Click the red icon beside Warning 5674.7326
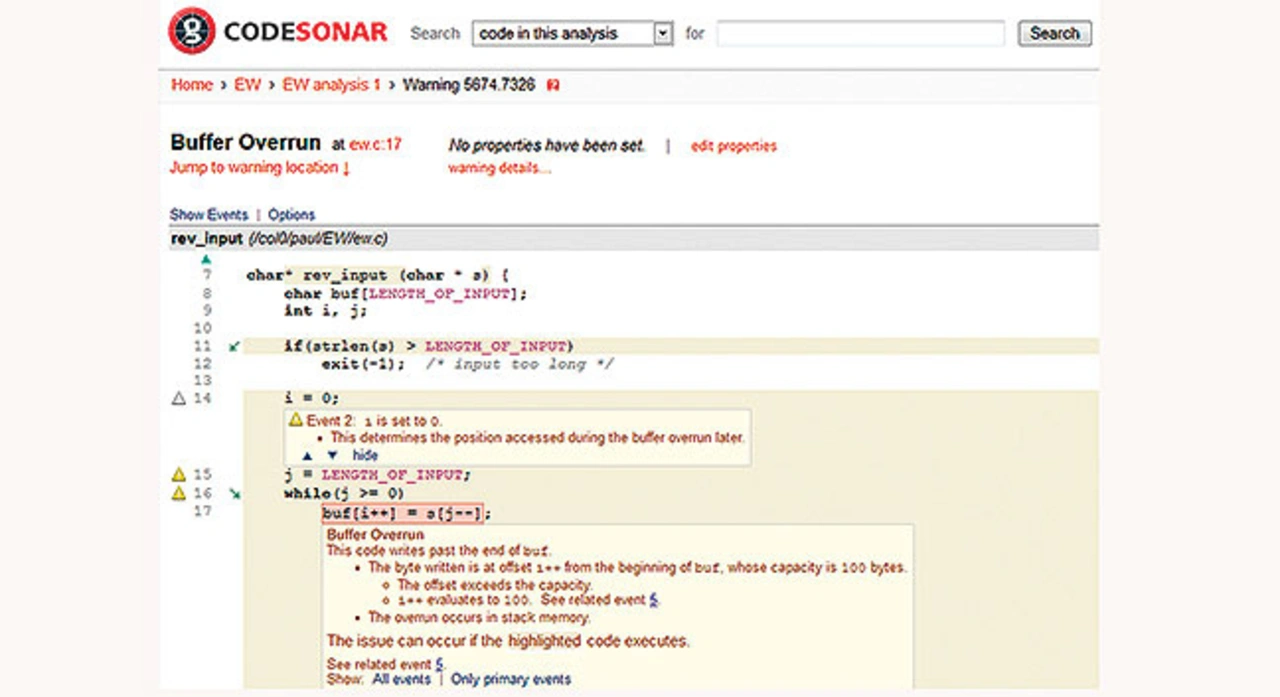 tap(553, 86)
